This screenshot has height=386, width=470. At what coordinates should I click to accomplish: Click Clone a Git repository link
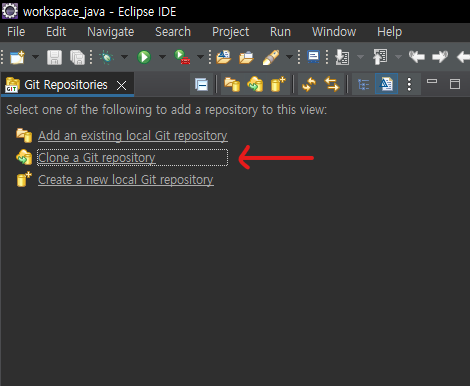pos(97,158)
